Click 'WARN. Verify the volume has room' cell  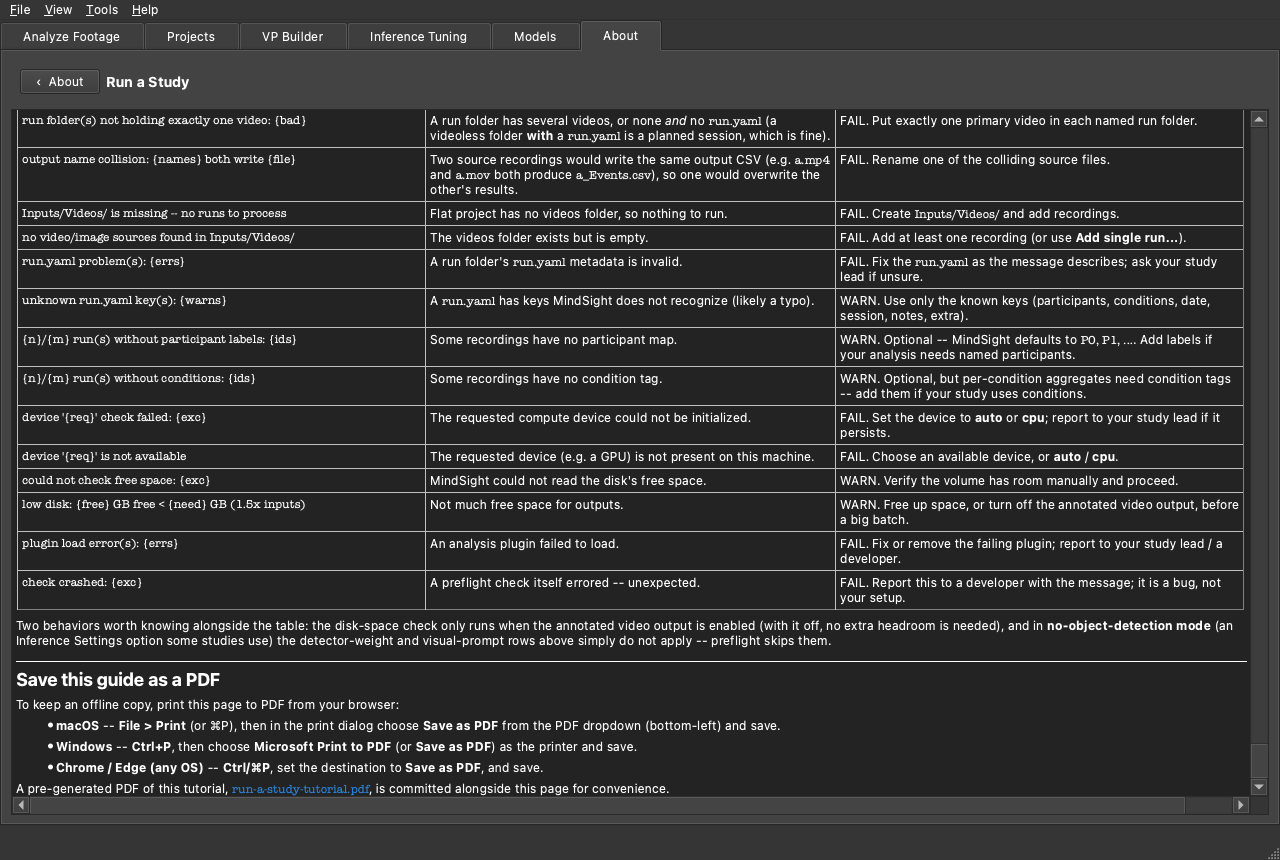pos(1039,481)
